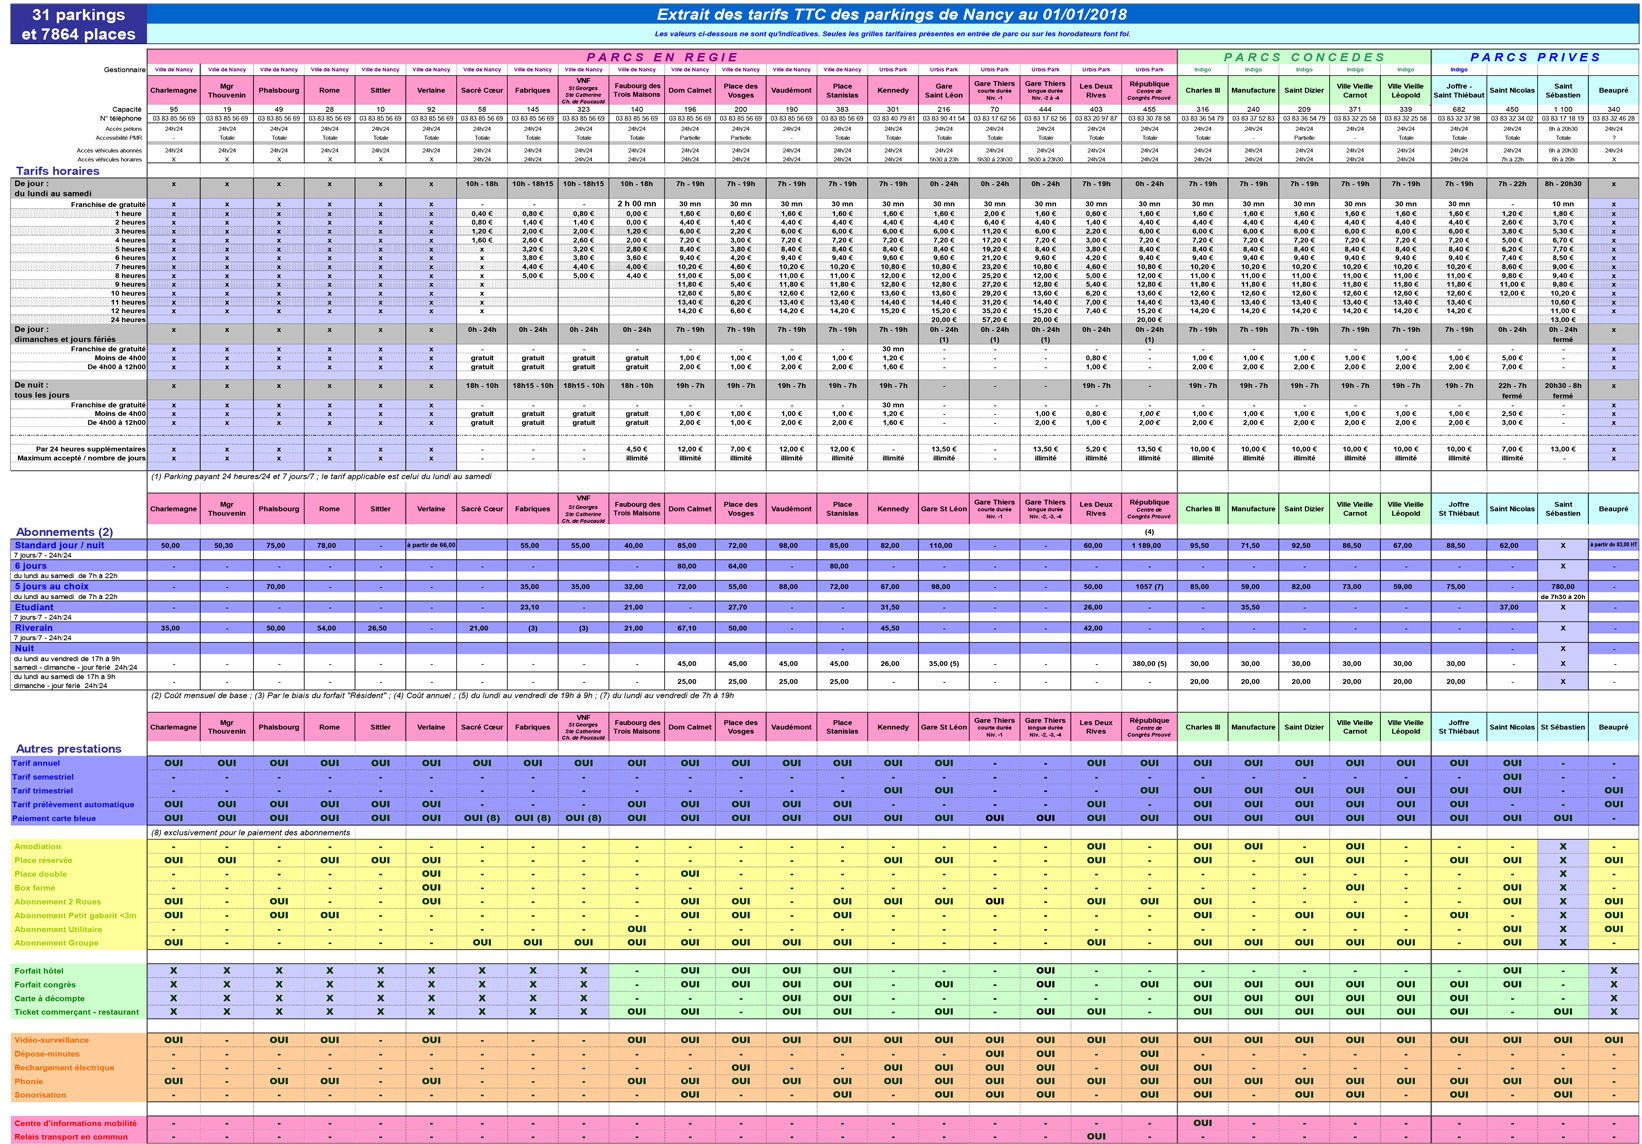Image resolution: width=1642 pixels, height=1144 pixels.
Task: Select the "Abonnements (2)" section heading
Action: (x=64, y=532)
